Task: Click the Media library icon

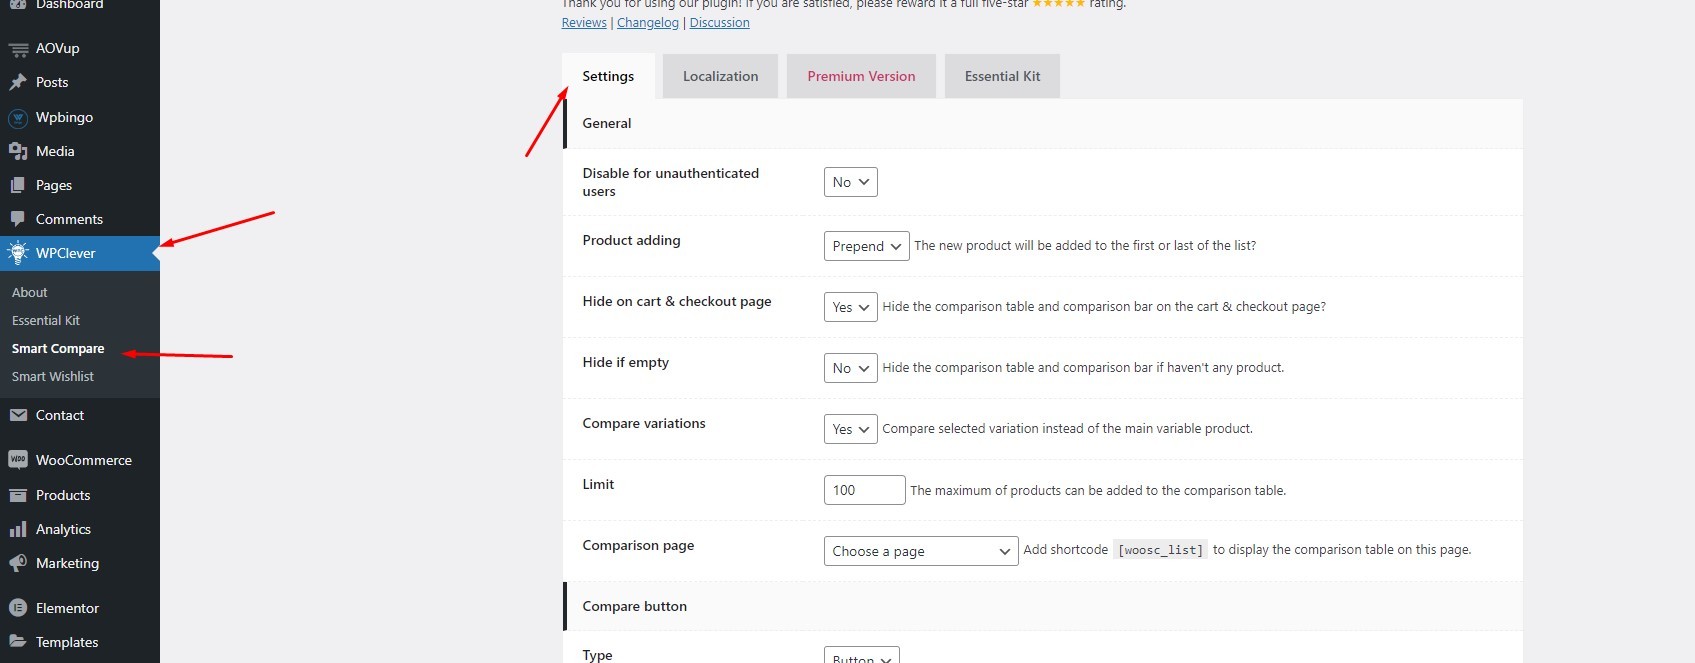Action: point(18,152)
